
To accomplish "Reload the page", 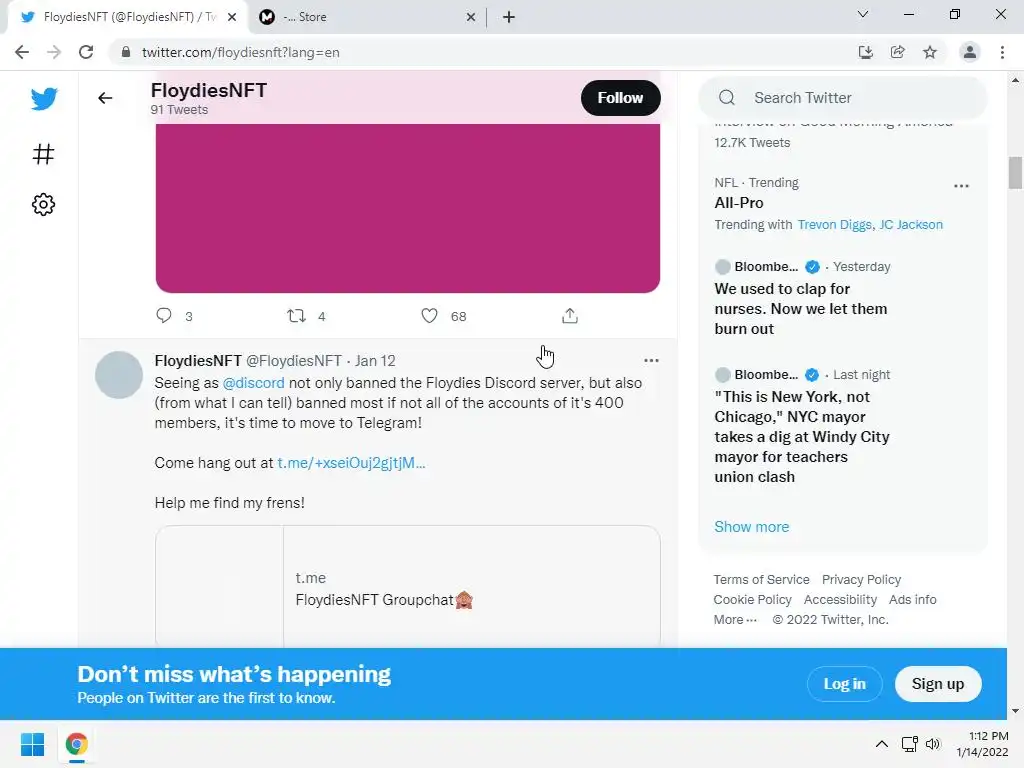I will 86,52.
